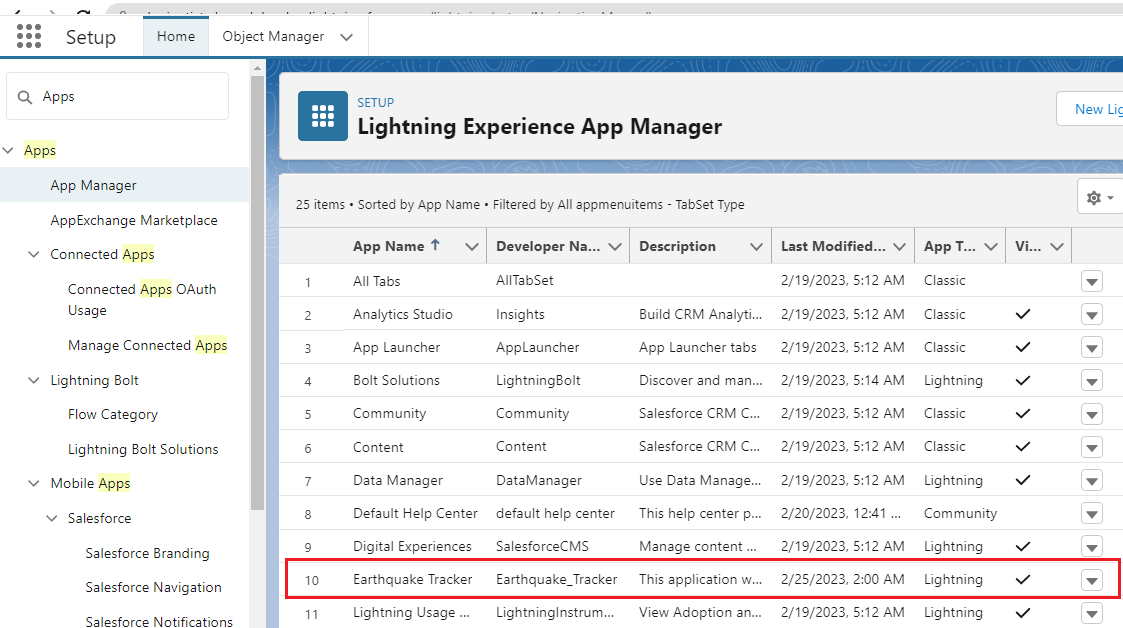Click the AllTabSet developer name cell
The height and width of the screenshot is (628, 1123).
524,280
